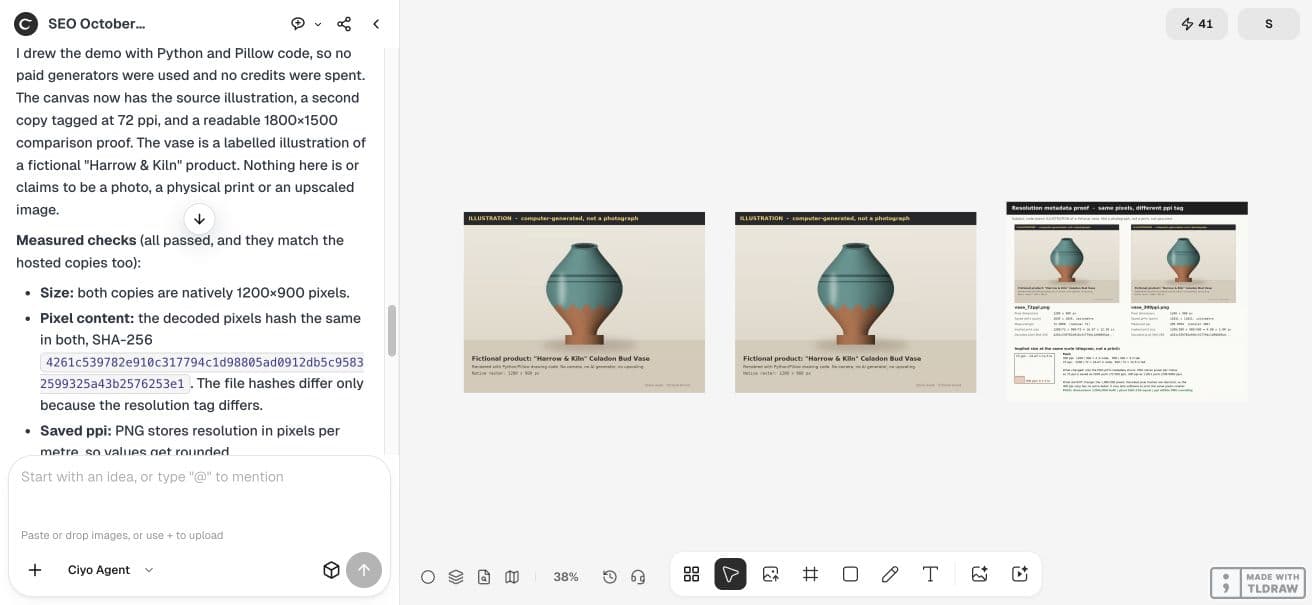
Task: Click the 'SEO October...' project title
Action: click(x=96, y=24)
